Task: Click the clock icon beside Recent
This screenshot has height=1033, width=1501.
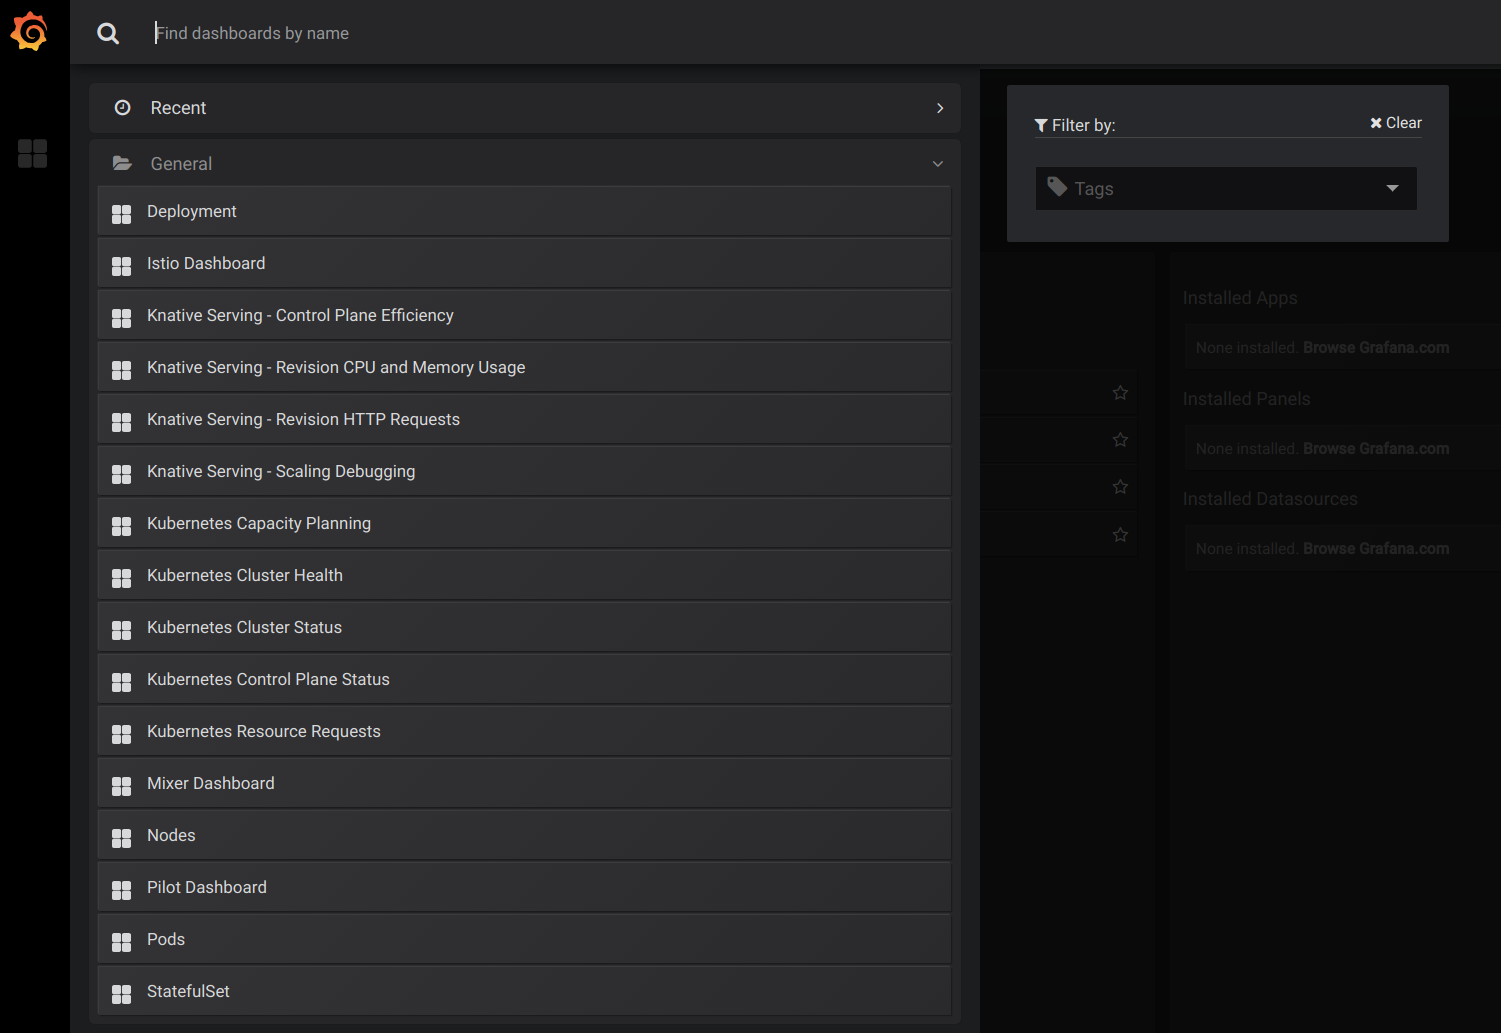Action: (x=122, y=107)
